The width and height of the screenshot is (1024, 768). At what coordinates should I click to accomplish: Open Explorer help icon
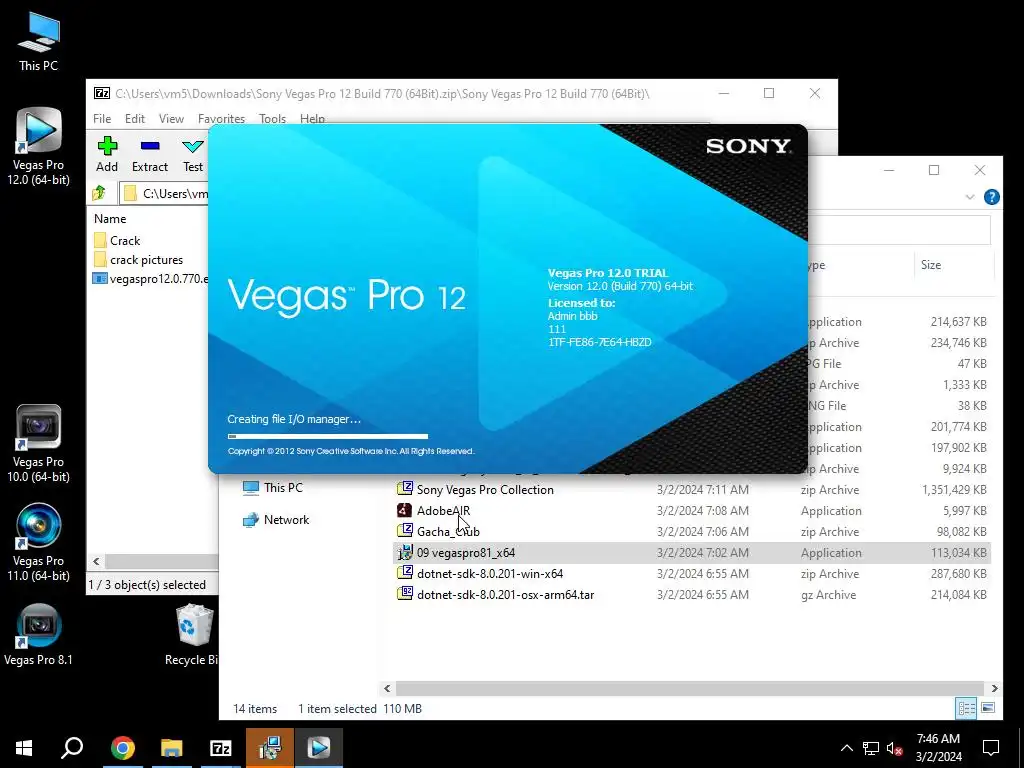click(991, 197)
